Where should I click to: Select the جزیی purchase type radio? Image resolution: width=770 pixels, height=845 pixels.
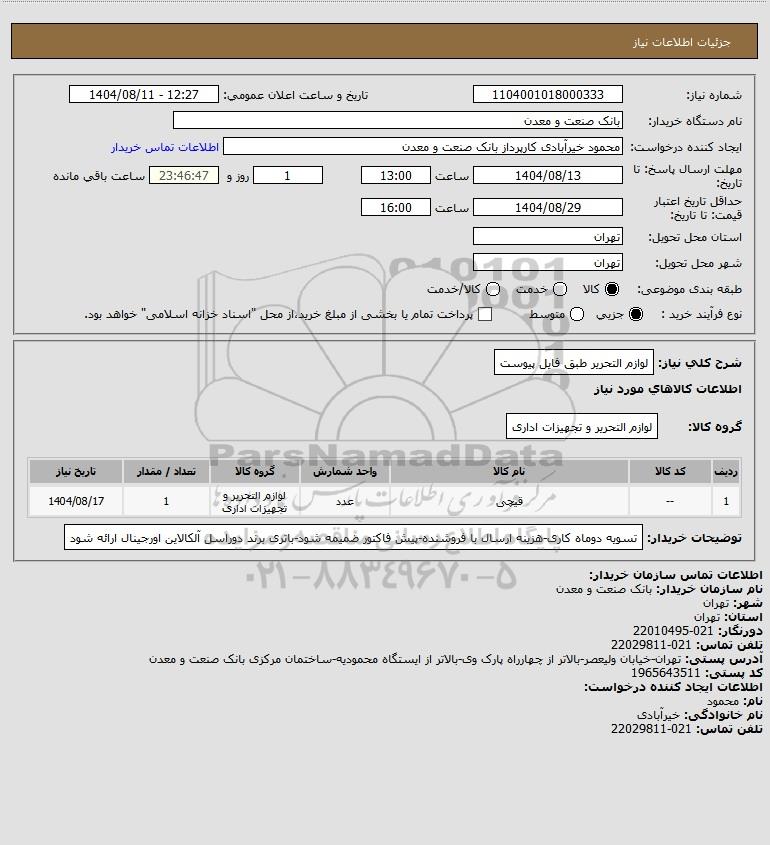click(x=636, y=314)
